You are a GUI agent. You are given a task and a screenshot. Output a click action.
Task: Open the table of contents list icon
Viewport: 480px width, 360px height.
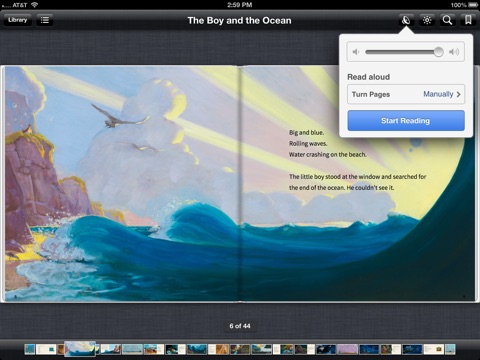45,20
